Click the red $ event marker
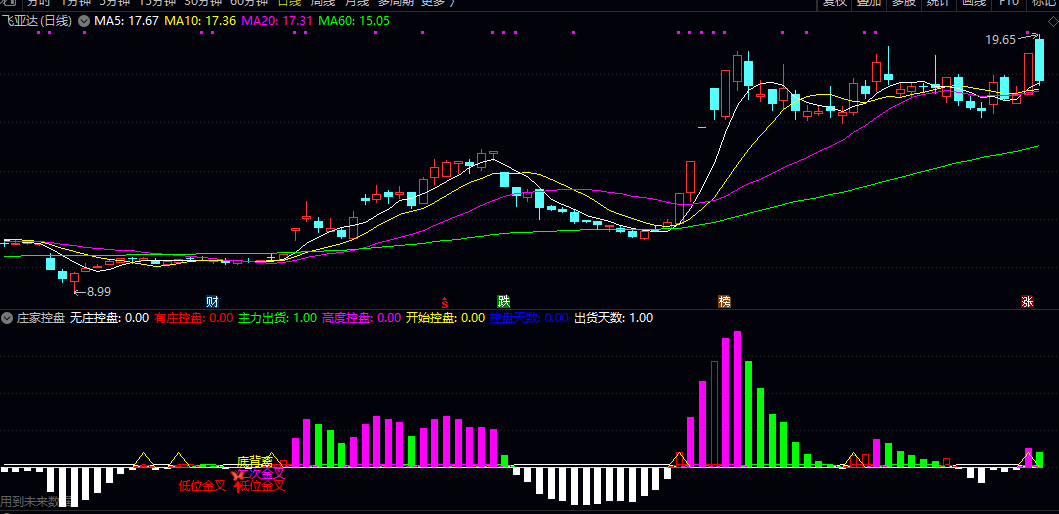Viewport: 1059px width, 514px height. pos(445,301)
